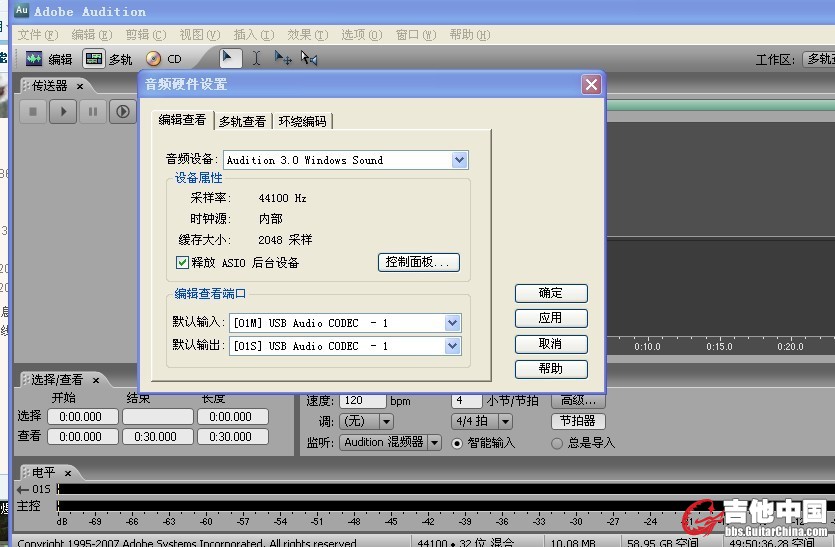
Task: Click the 帮助 button in dialog
Action: tap(551, 369)
